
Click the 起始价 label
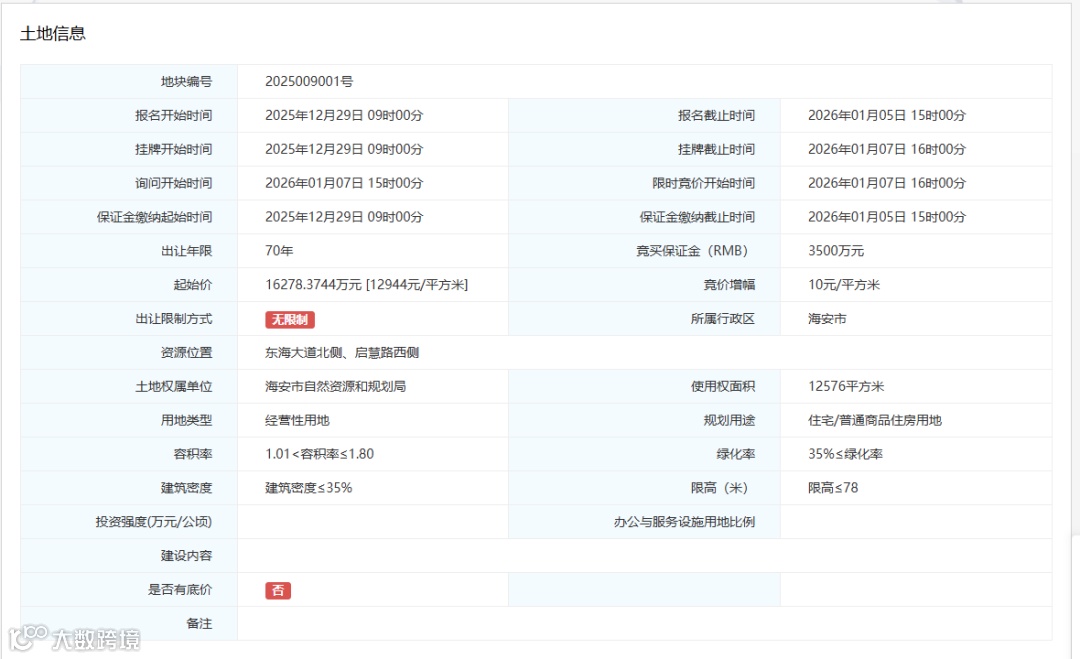[x=193, y=284]
